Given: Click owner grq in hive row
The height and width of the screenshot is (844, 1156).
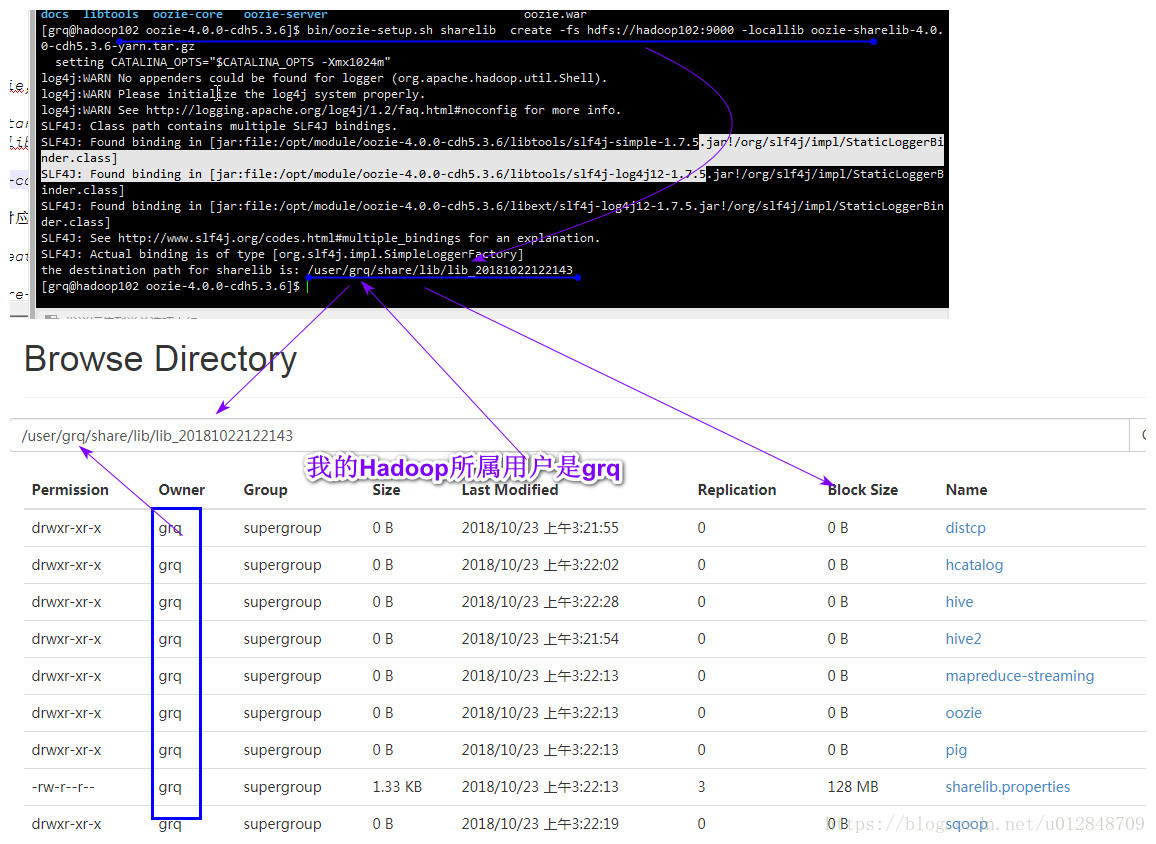Looking at the screenshot, I should click(x=170, y=602).
